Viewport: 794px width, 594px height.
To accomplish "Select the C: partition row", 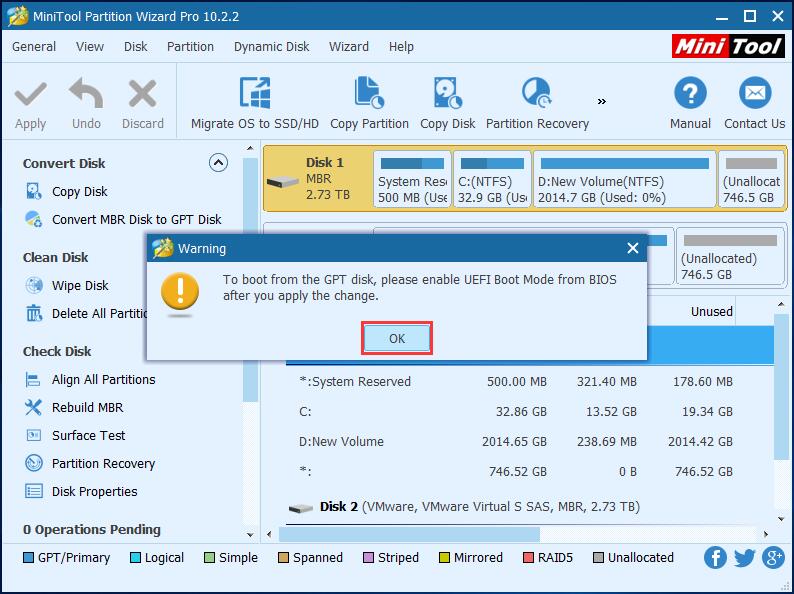I will tap(530, 412).
